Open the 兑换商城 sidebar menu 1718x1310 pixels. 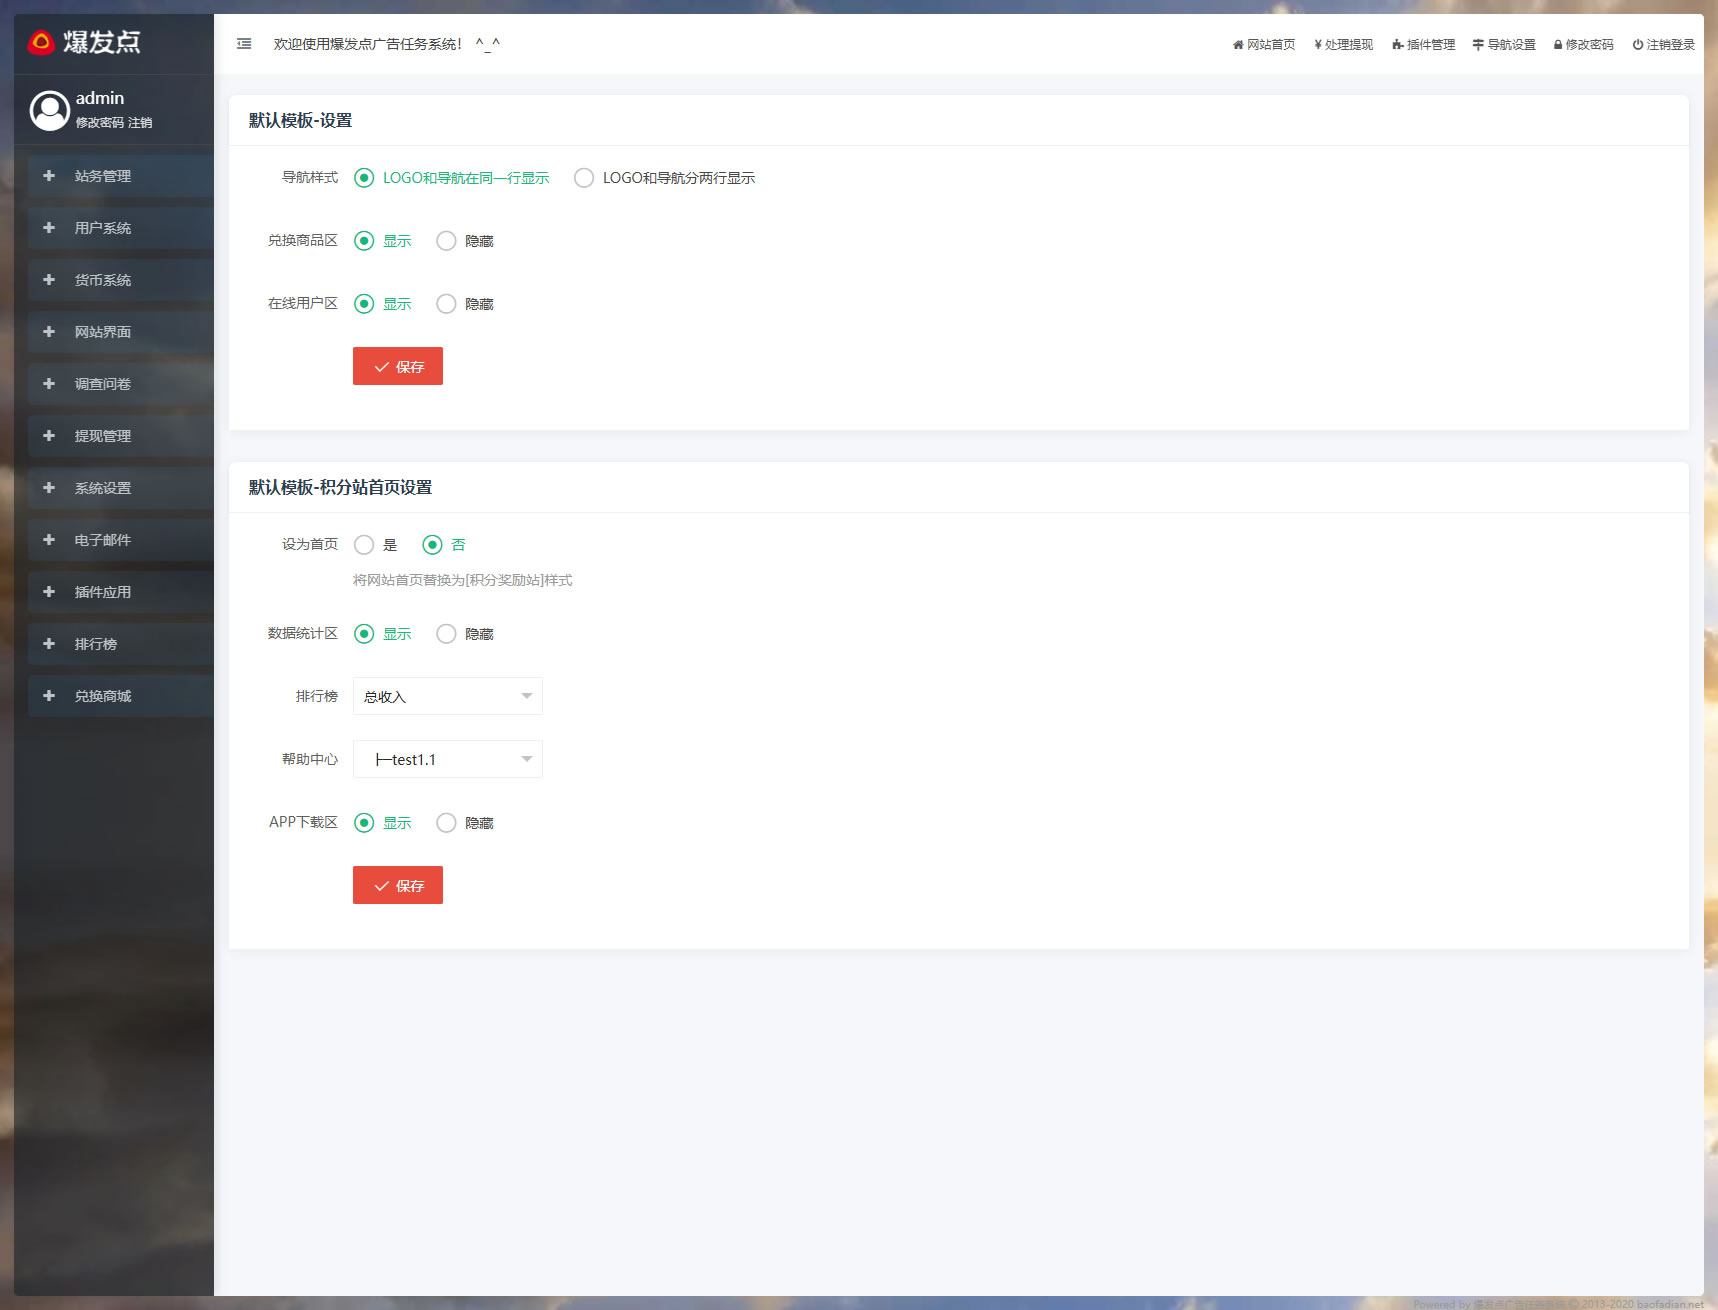click(x=102, y=696)
